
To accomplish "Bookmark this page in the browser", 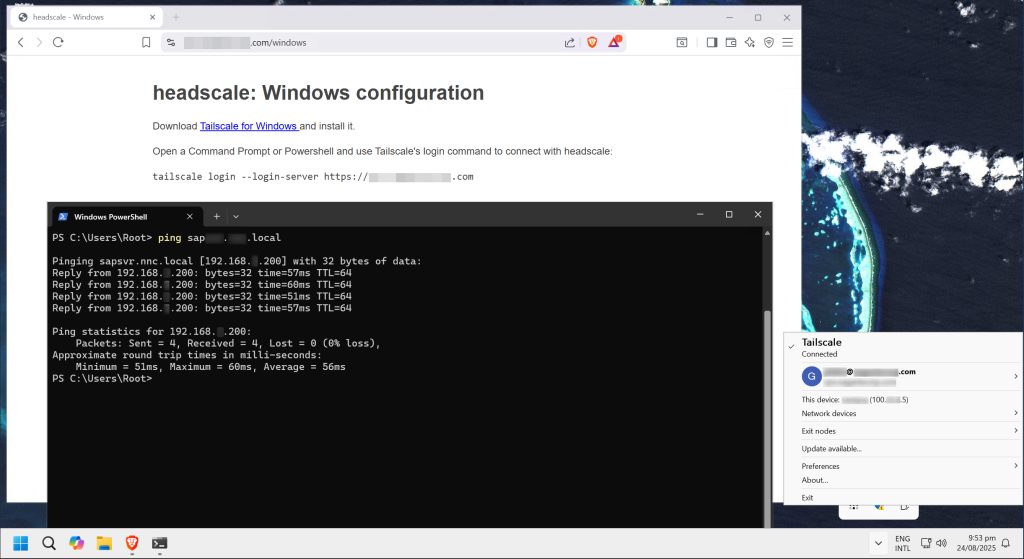I will [x=146, y=42].
